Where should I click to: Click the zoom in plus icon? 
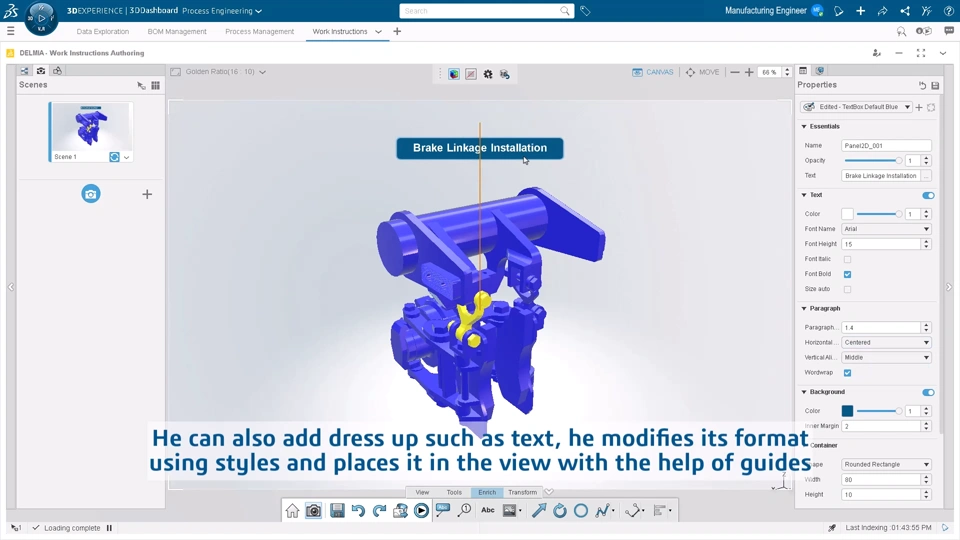[x=749, y=72]
